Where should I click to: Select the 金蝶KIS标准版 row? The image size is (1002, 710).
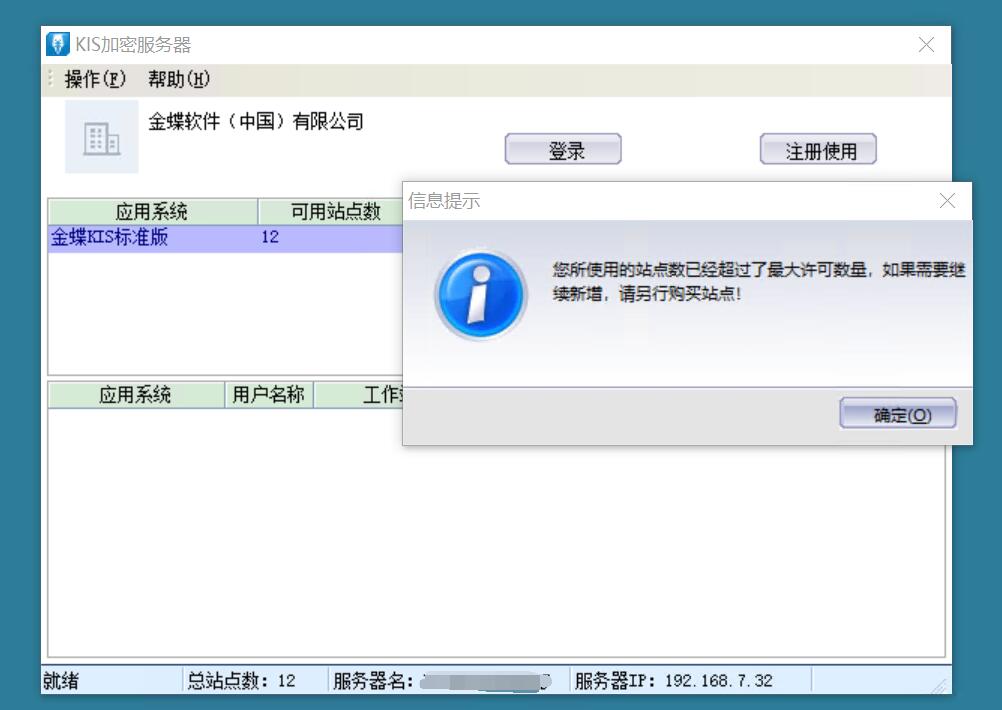[225, 238]
